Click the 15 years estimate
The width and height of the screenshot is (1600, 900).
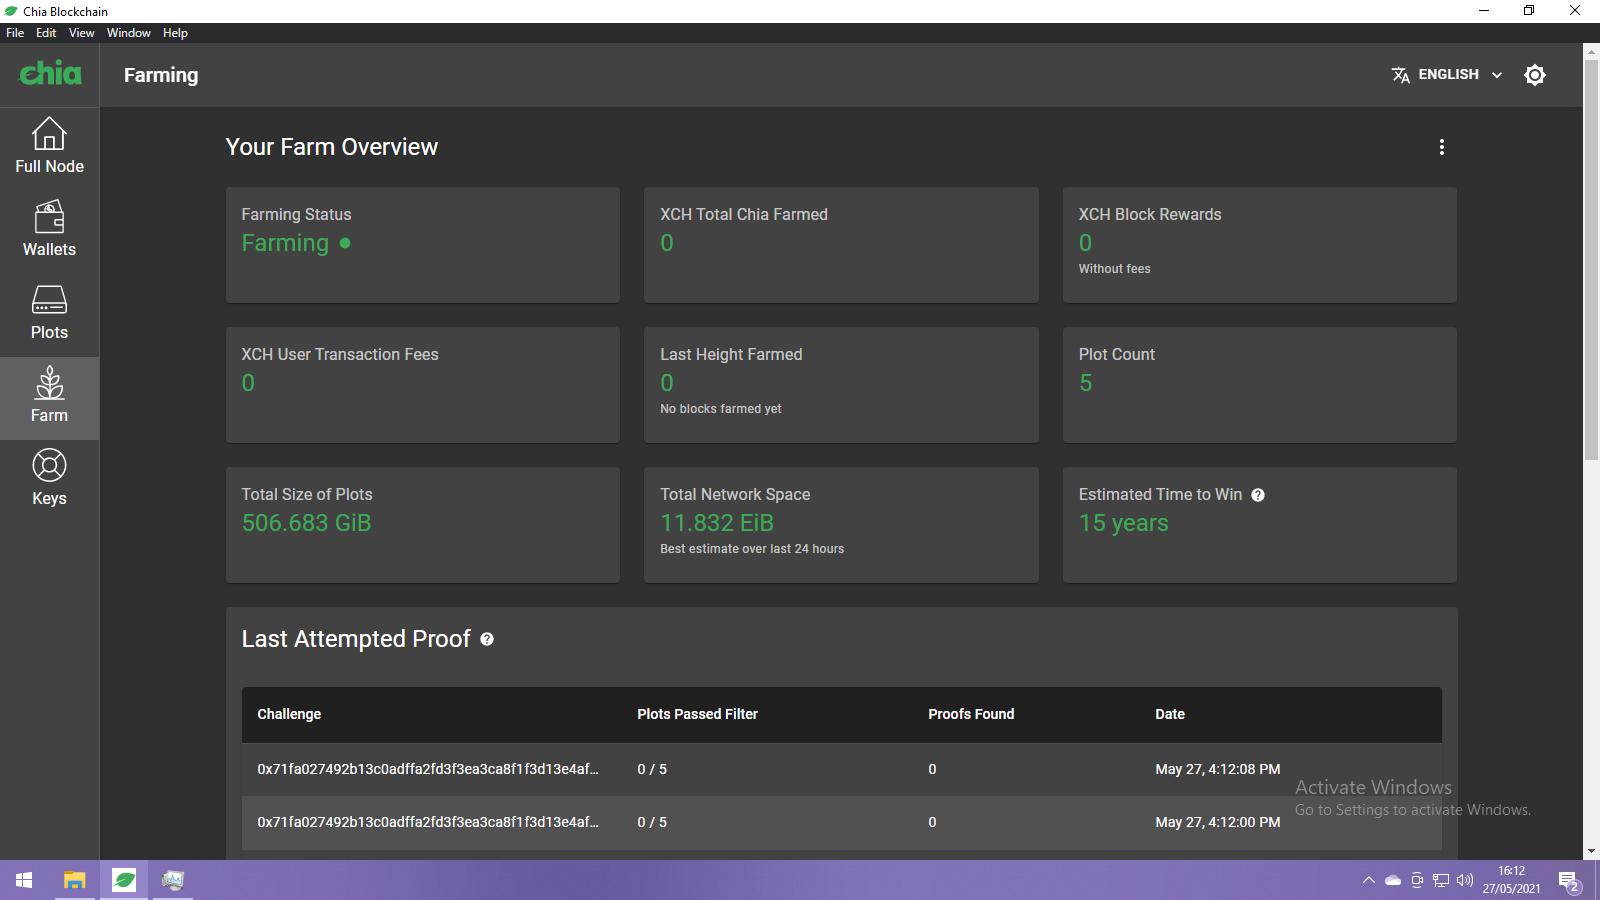[1123, 523]
